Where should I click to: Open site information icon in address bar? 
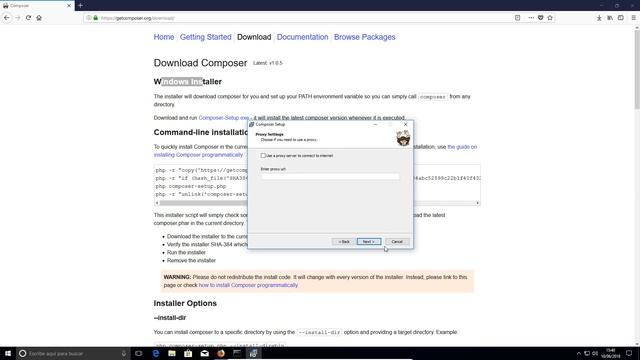[89, 18]
